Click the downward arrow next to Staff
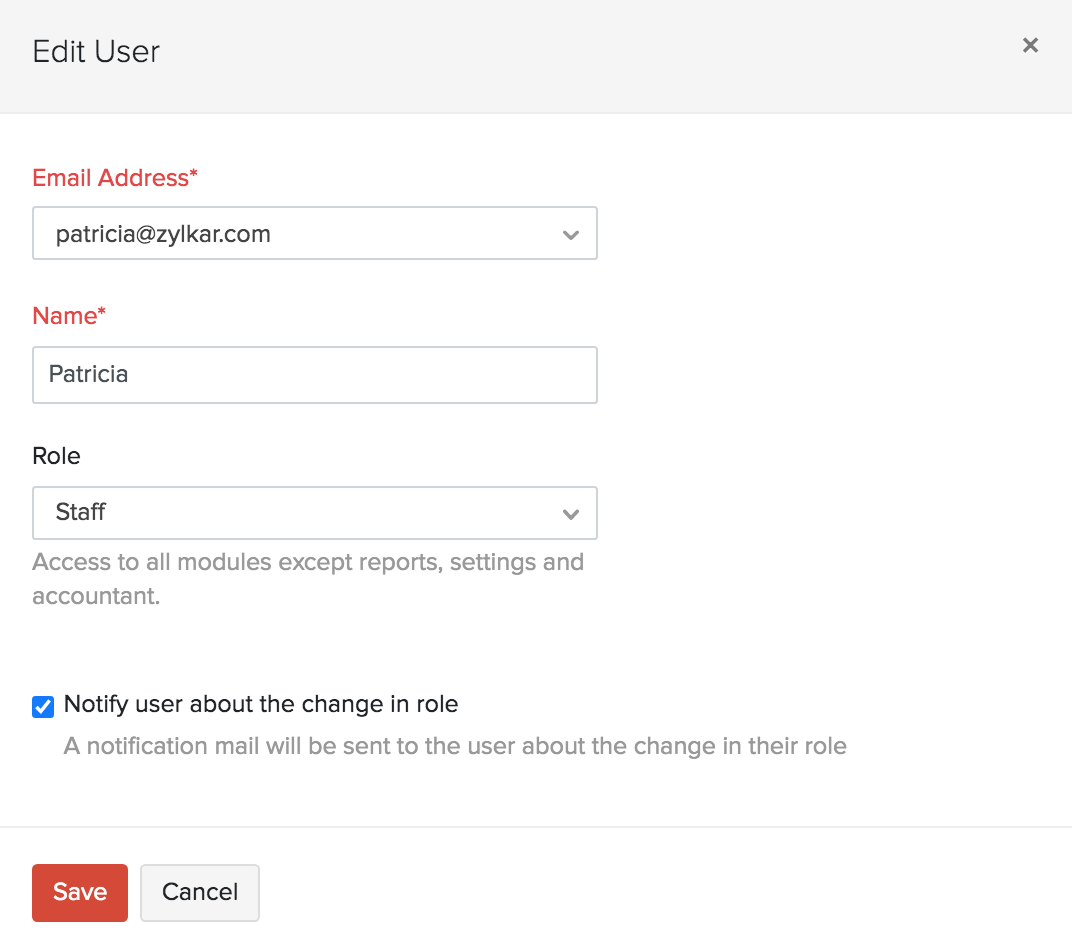The width and height of the screenshot is (1072, 950). (x=571, y=513)
